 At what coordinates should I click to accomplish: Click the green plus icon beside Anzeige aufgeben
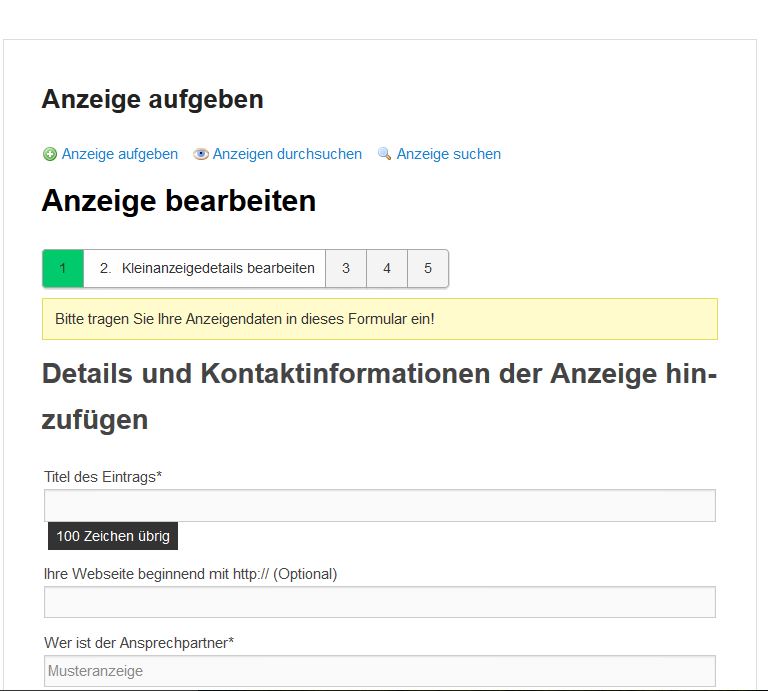[x=50, y=154]
